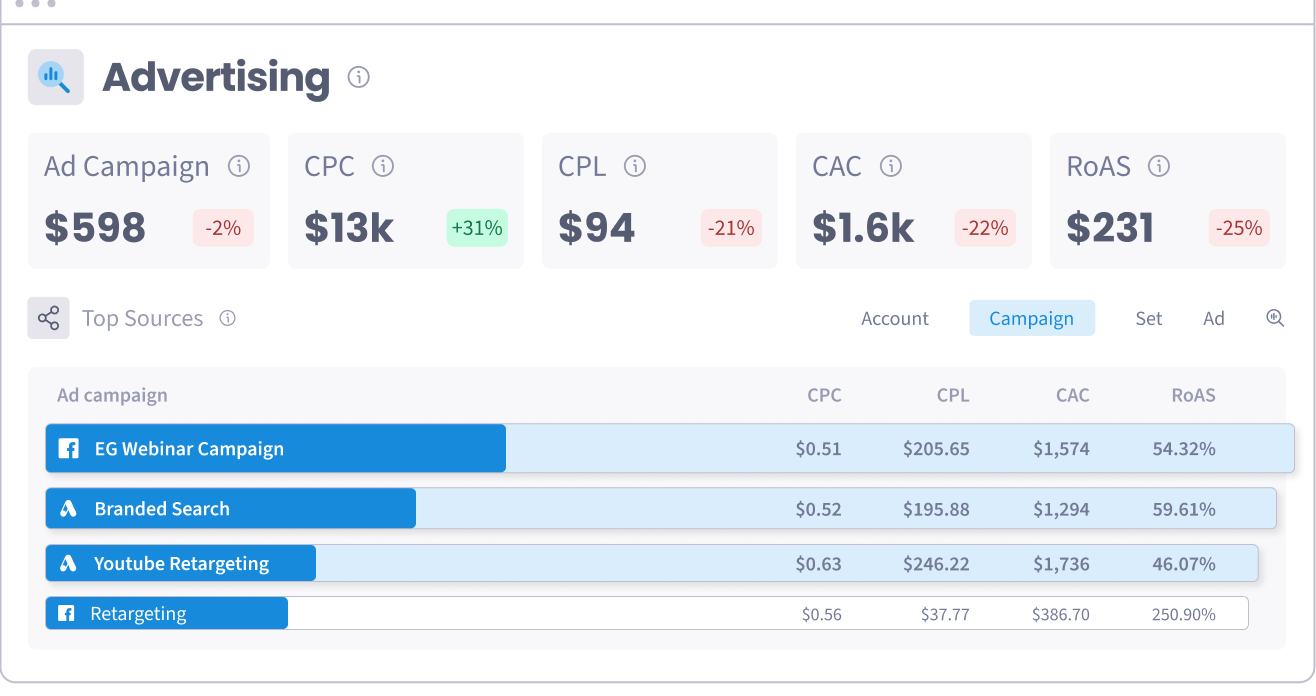Click info icon beside CPC card label

coord(383,166)
